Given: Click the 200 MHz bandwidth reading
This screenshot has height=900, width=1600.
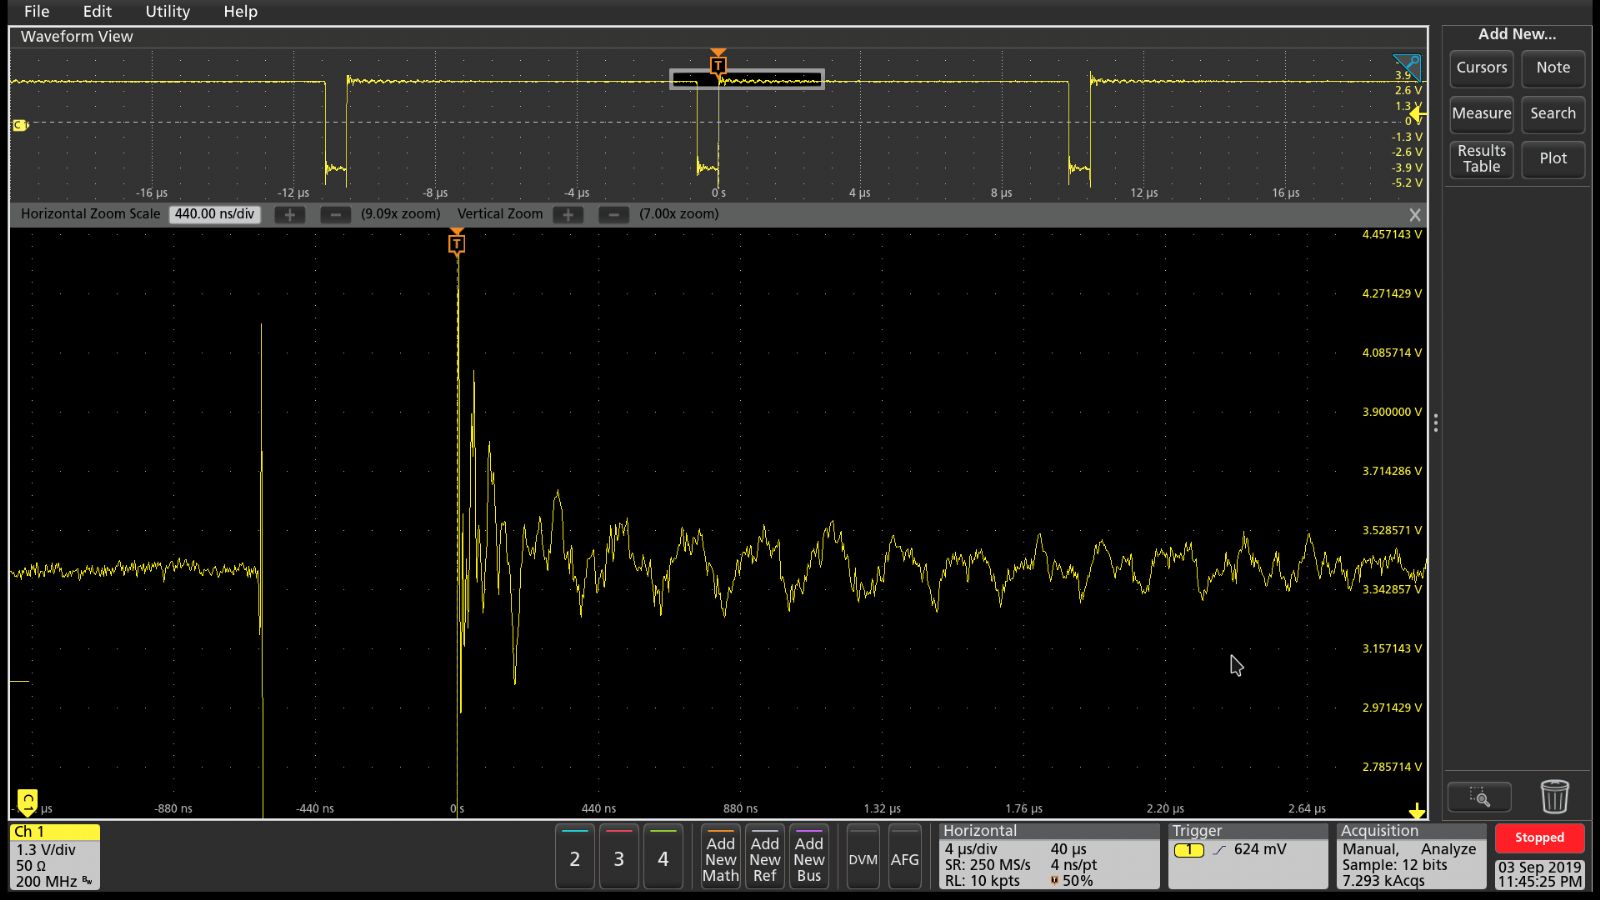Looking at the screenshot, I should (47, 881).
